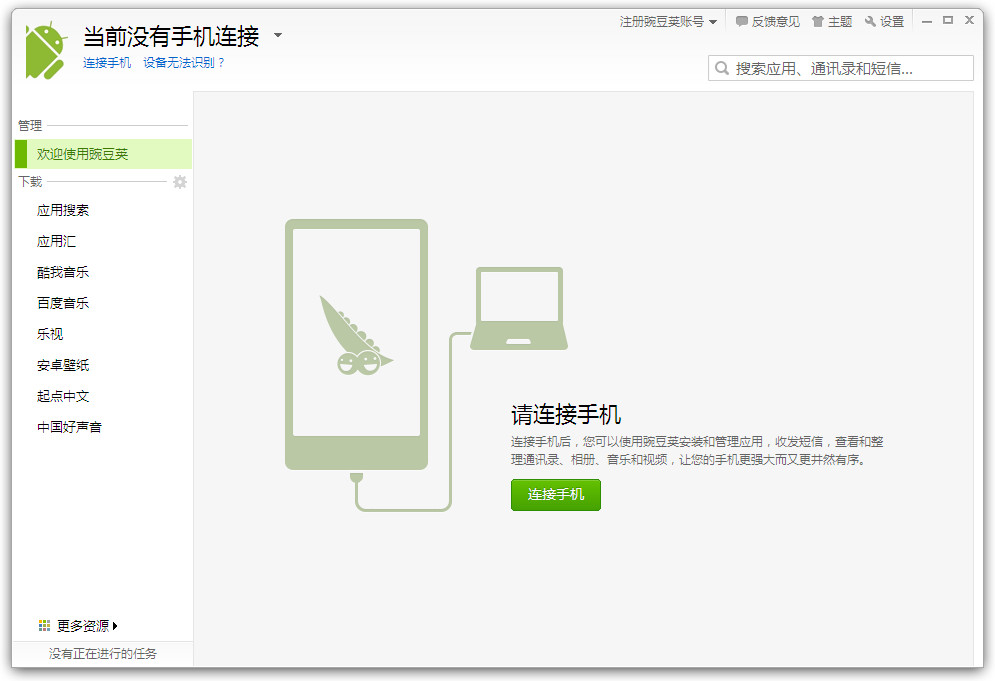The width and height of the screenshot is (995, 681).
Task: Click the 连接手机 link under title
Action: [107, 63]
